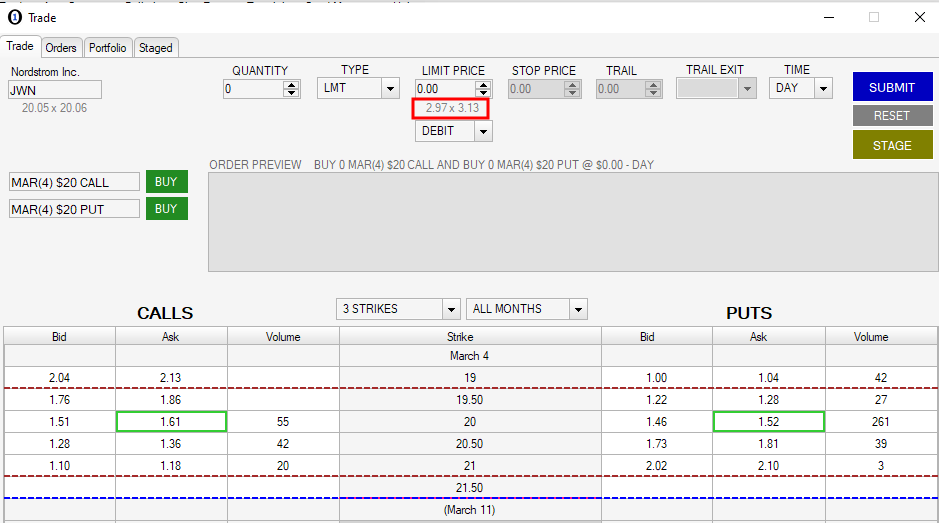This screenshot has height=523, width=939.
Task: Click the (March 11) expiration row
Action: click(x=470, y=510)
